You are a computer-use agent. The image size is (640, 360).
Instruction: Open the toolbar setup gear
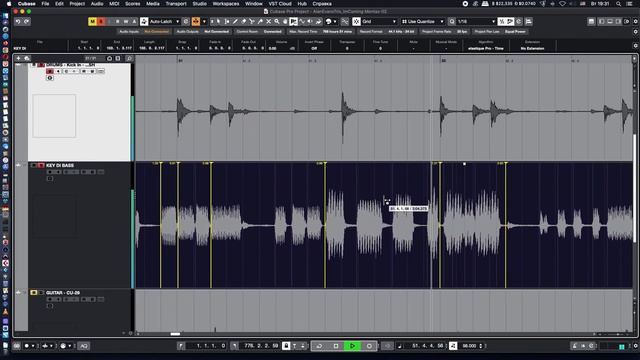coord(635,21)
